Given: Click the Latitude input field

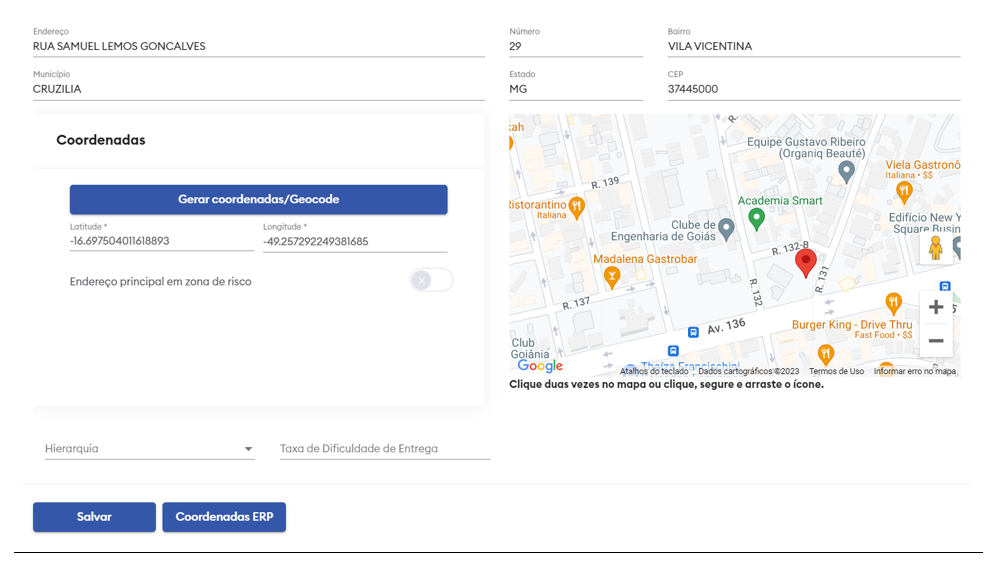Looking at the screenshot, I should [161, 241].
